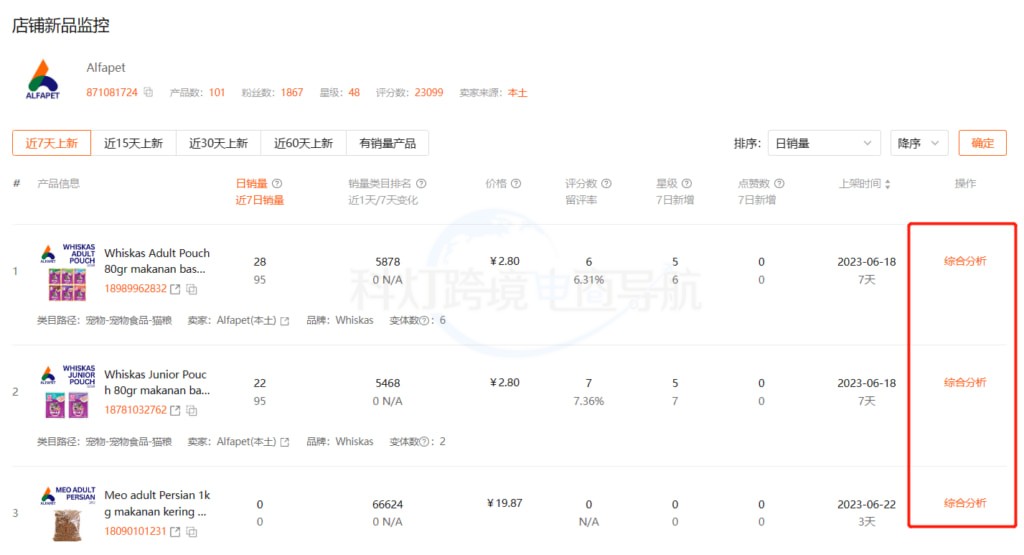The image size is (1024, 555).
Task: Select the 近7天上新 tab
Action: [52, 143]
